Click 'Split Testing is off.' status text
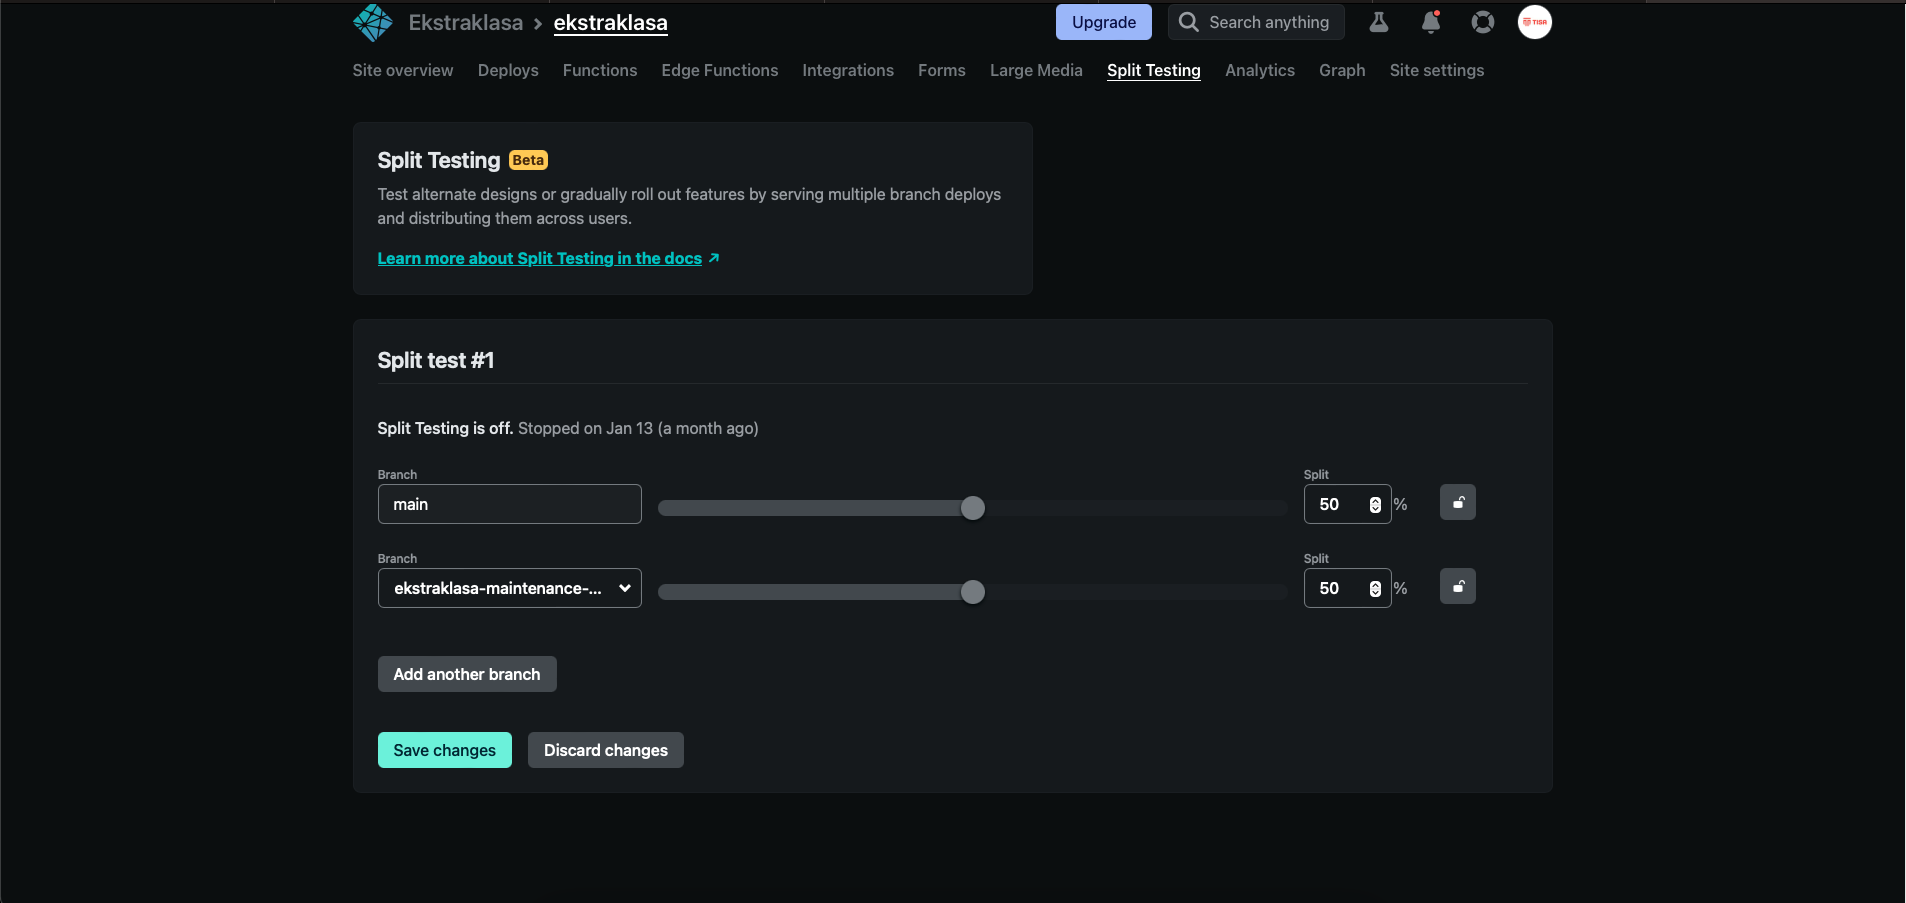 [x=445, y=428]
